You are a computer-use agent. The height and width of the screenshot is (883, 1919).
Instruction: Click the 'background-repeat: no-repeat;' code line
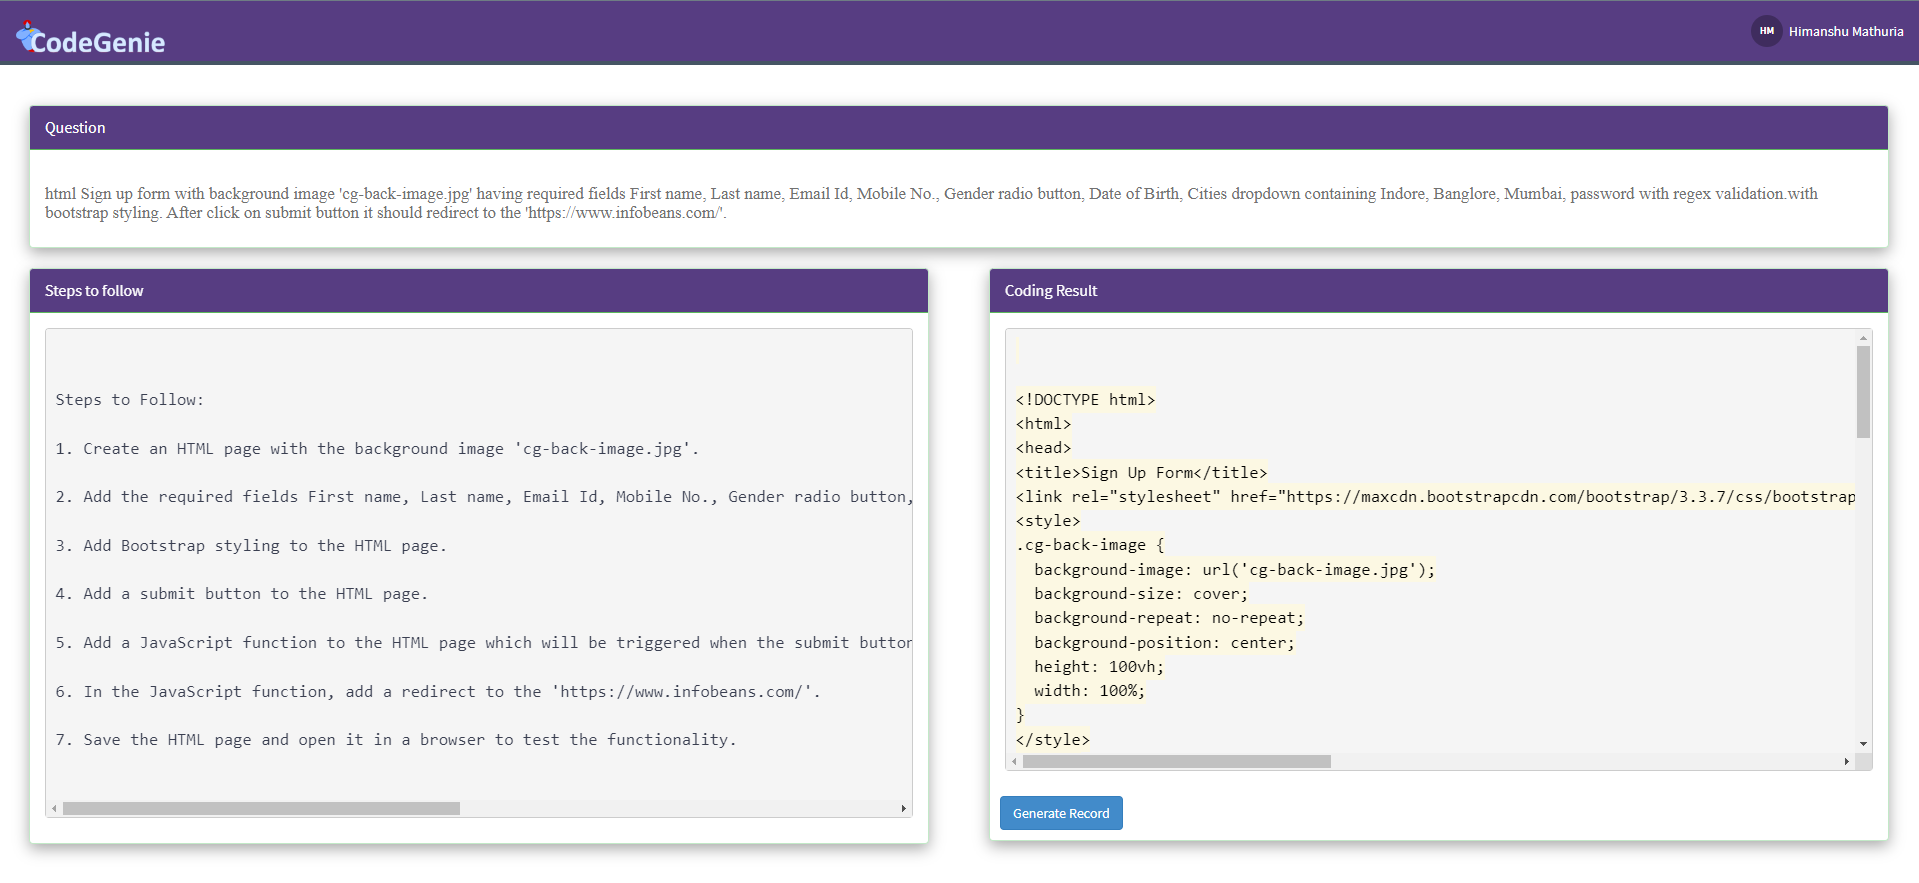[1169, 618]
